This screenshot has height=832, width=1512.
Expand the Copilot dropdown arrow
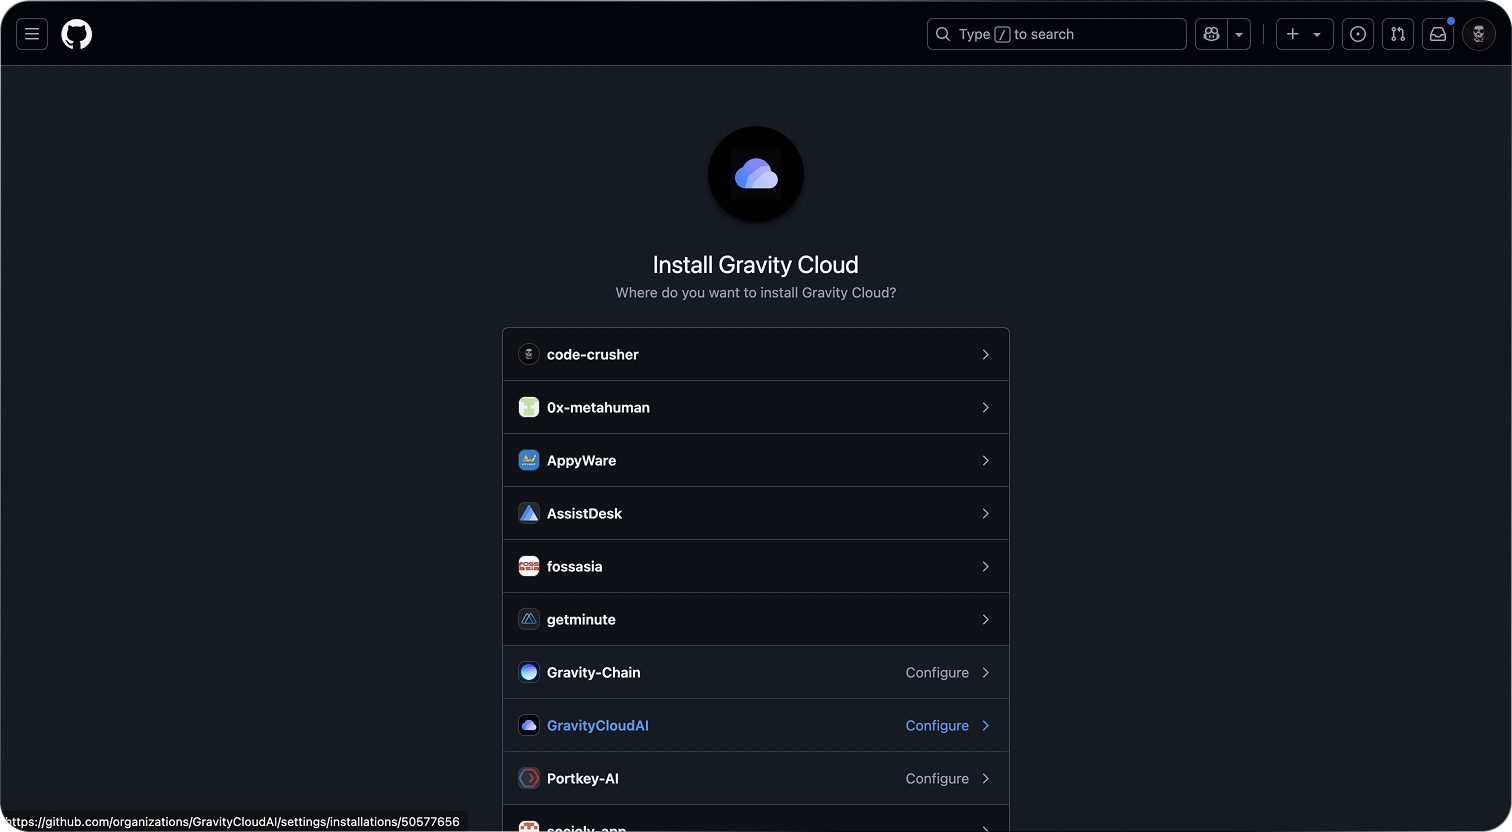tap(1239, 34)
